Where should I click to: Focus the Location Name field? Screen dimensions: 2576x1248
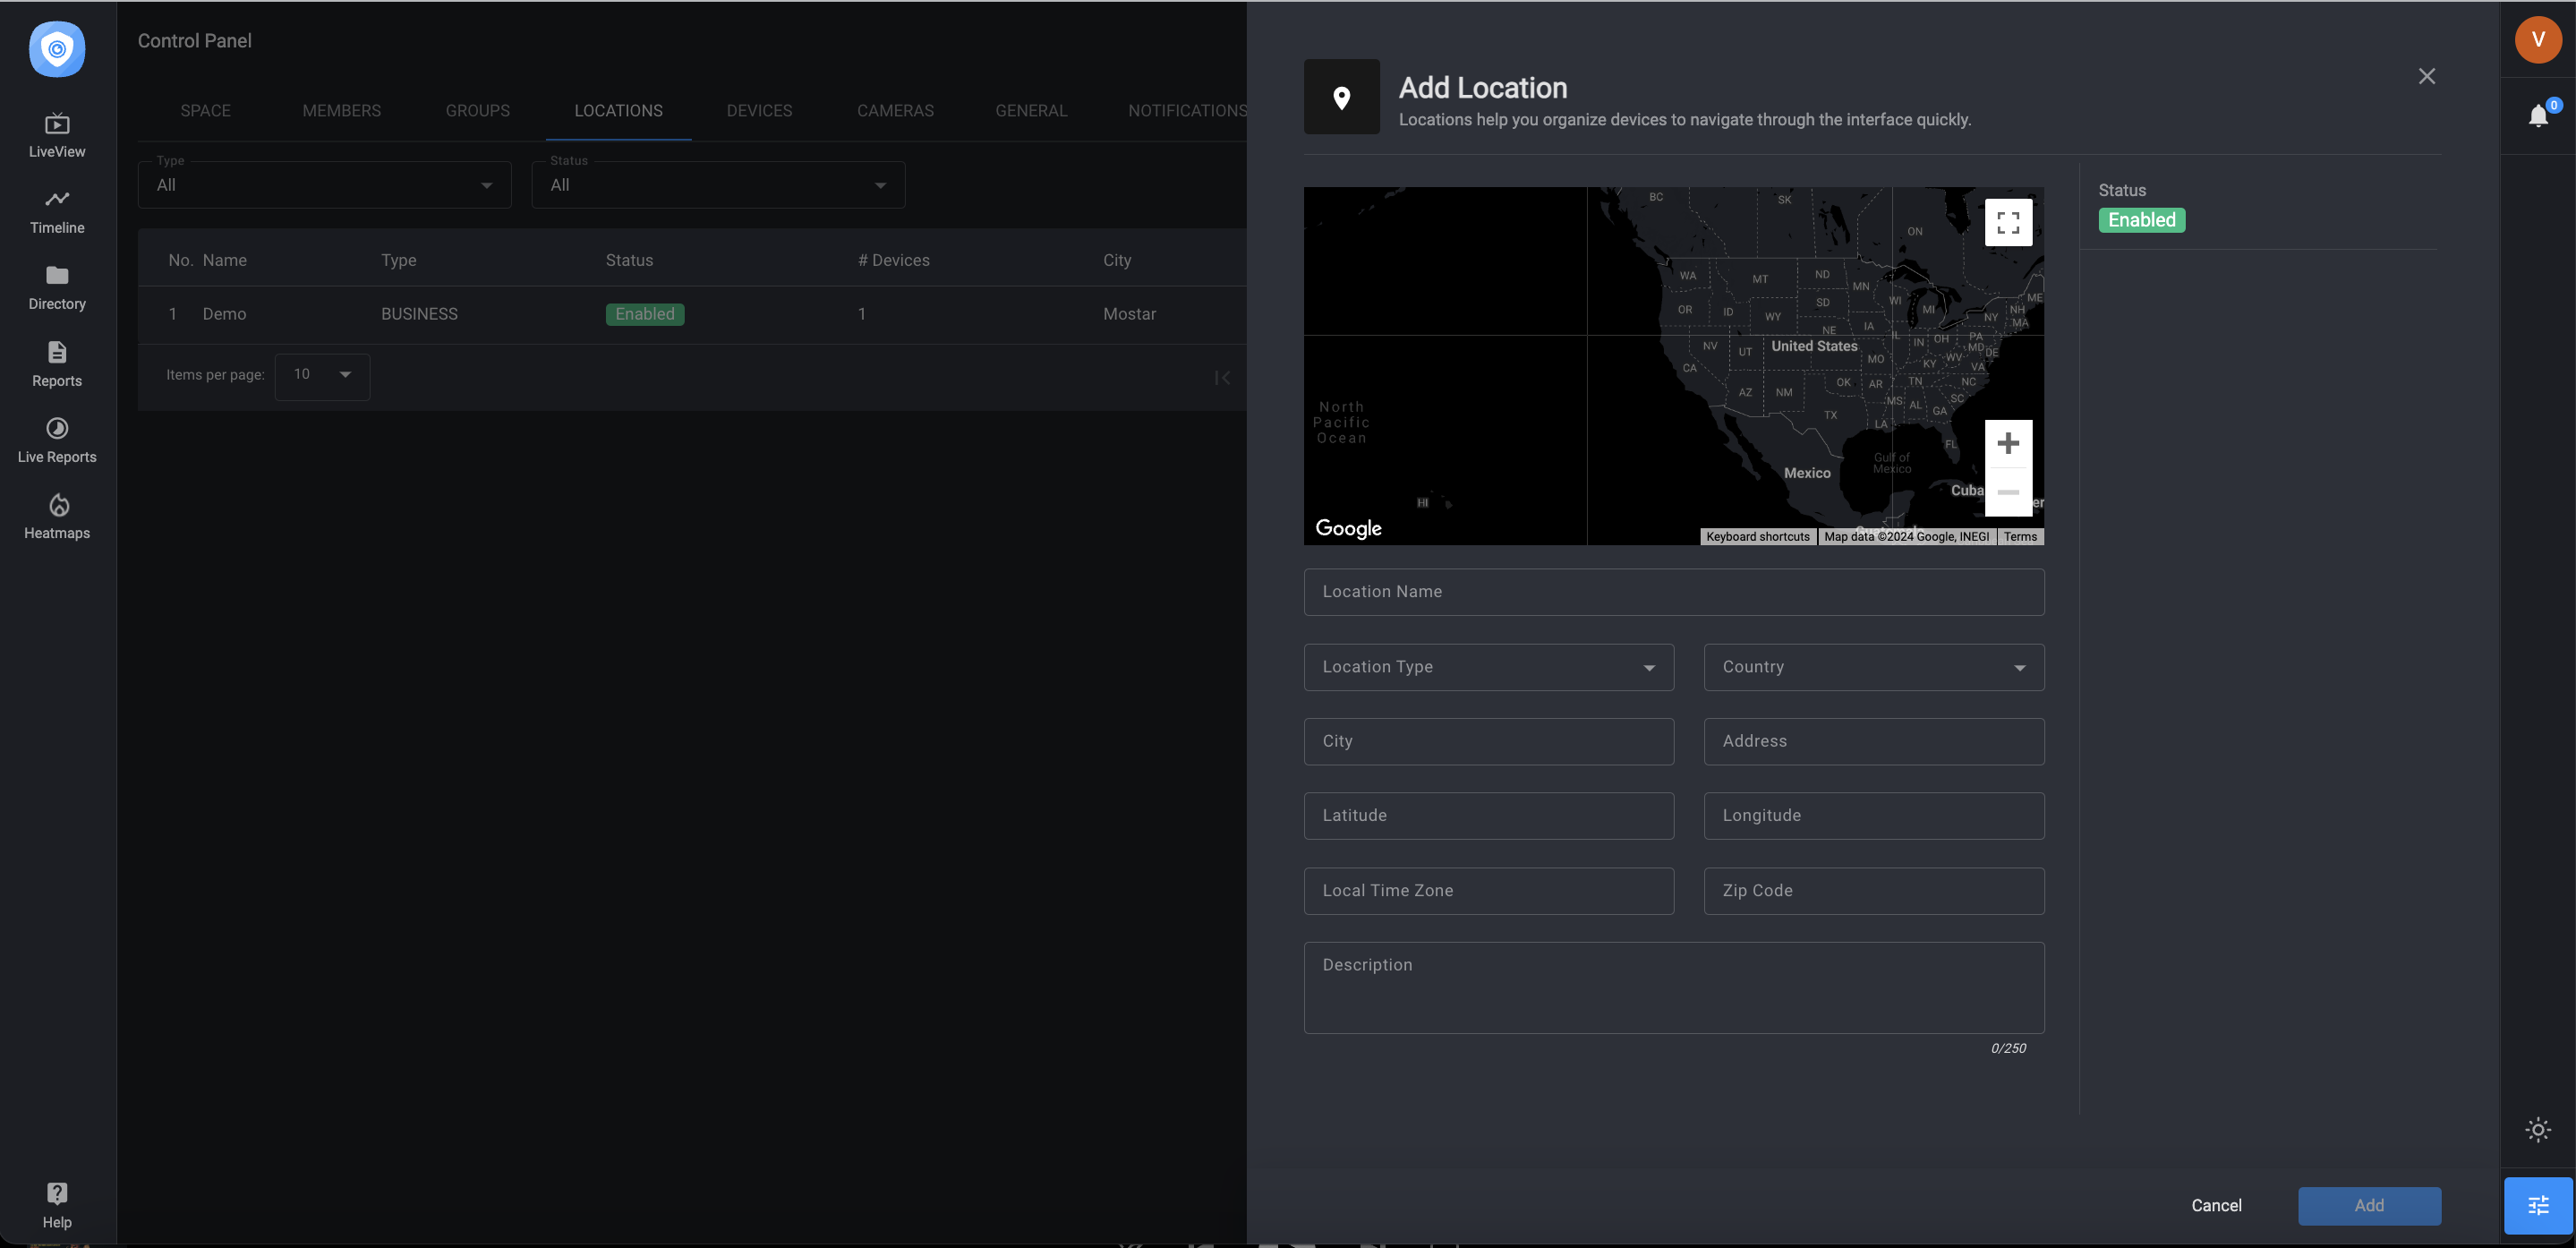pos(1673,592)
